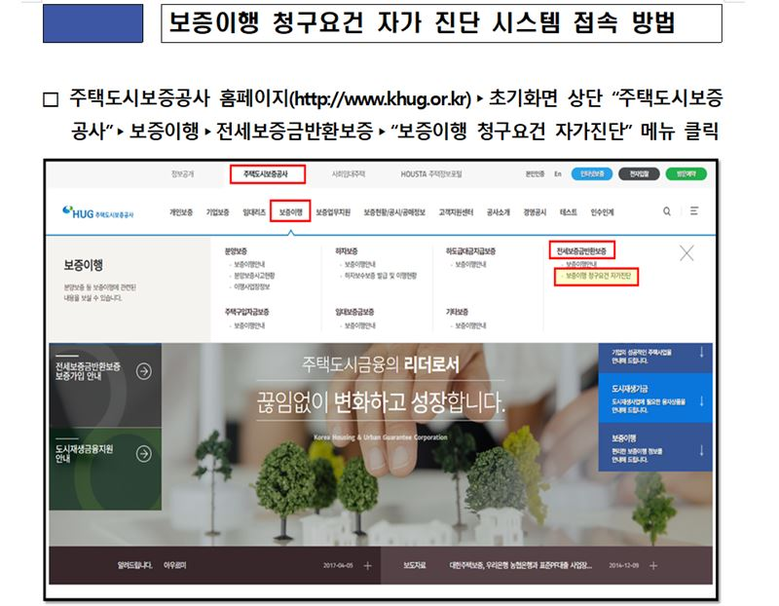Viewport: 779px width, 606px height.
Task: Click plus icon next to 보도자료 date
Action: 653,566
